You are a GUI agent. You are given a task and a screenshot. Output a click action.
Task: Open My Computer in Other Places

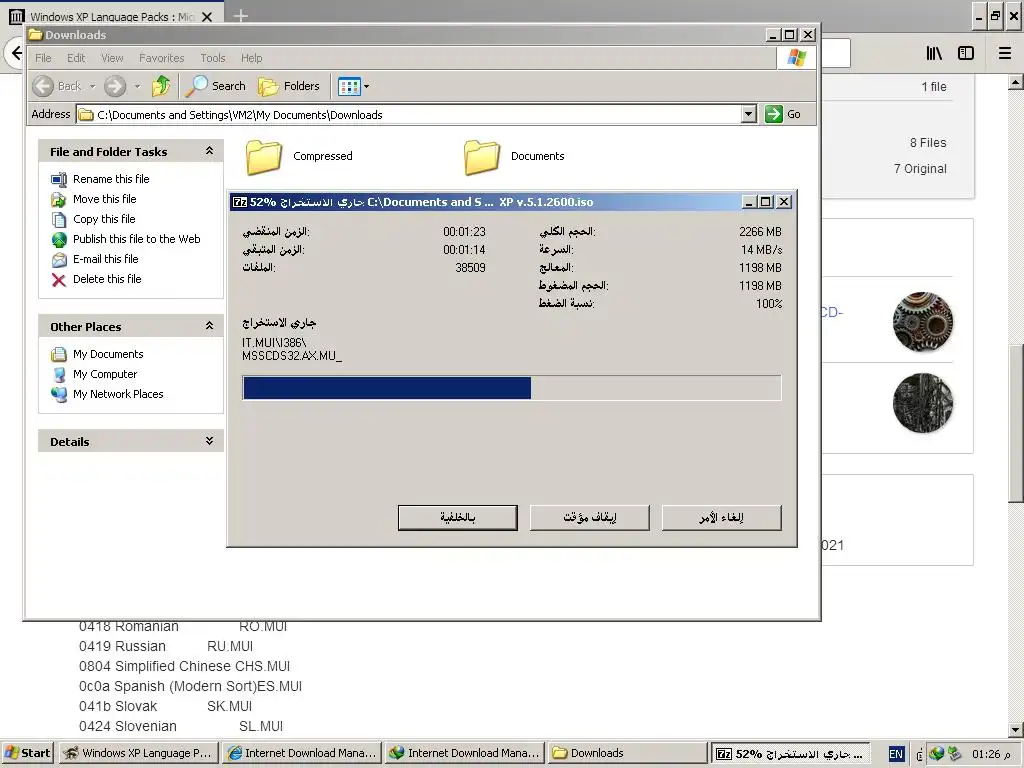point(105,374)
